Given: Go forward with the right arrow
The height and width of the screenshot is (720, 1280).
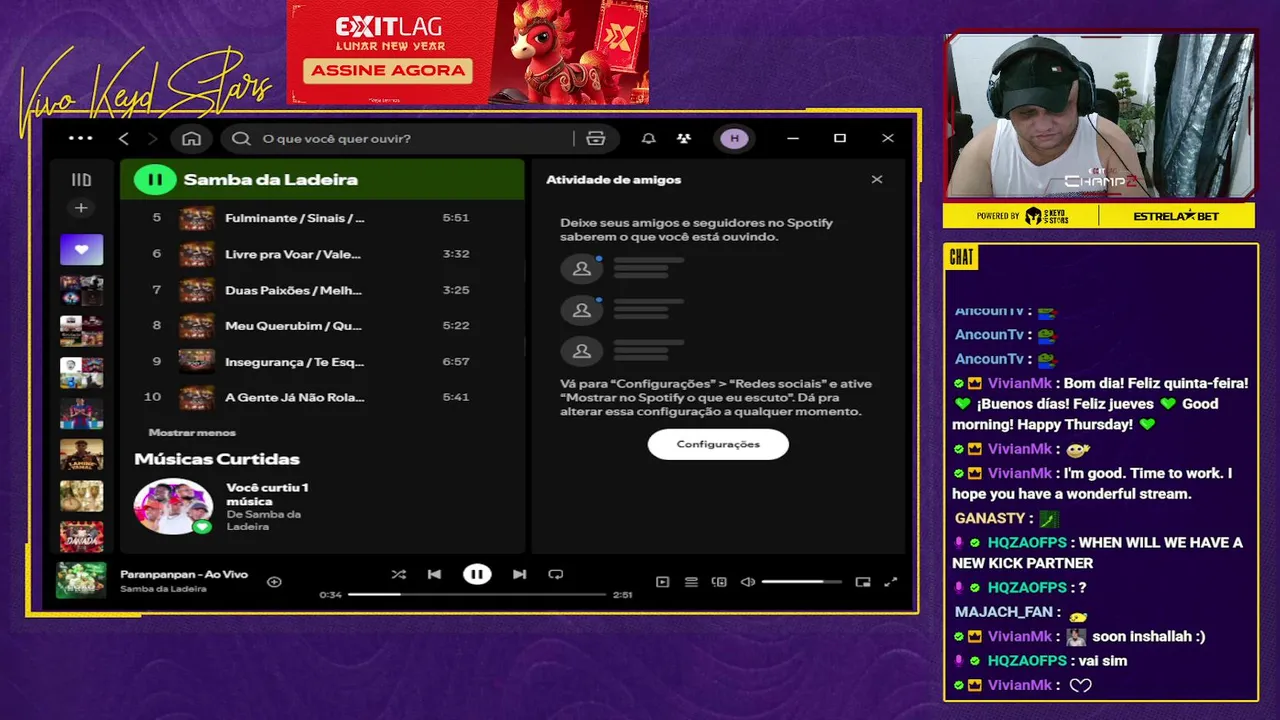Looking at the screenshot, I should point(153,138).
